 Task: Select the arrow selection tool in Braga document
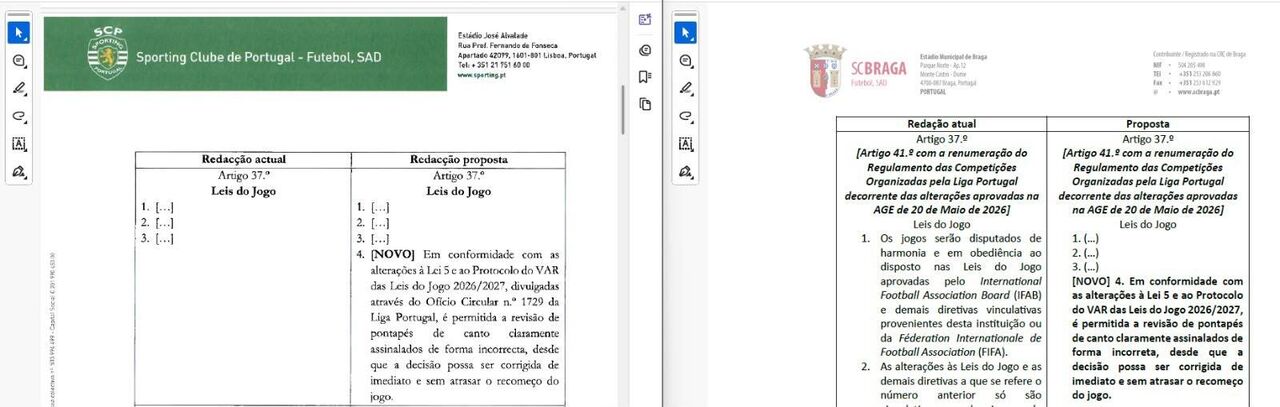point(685,33)
